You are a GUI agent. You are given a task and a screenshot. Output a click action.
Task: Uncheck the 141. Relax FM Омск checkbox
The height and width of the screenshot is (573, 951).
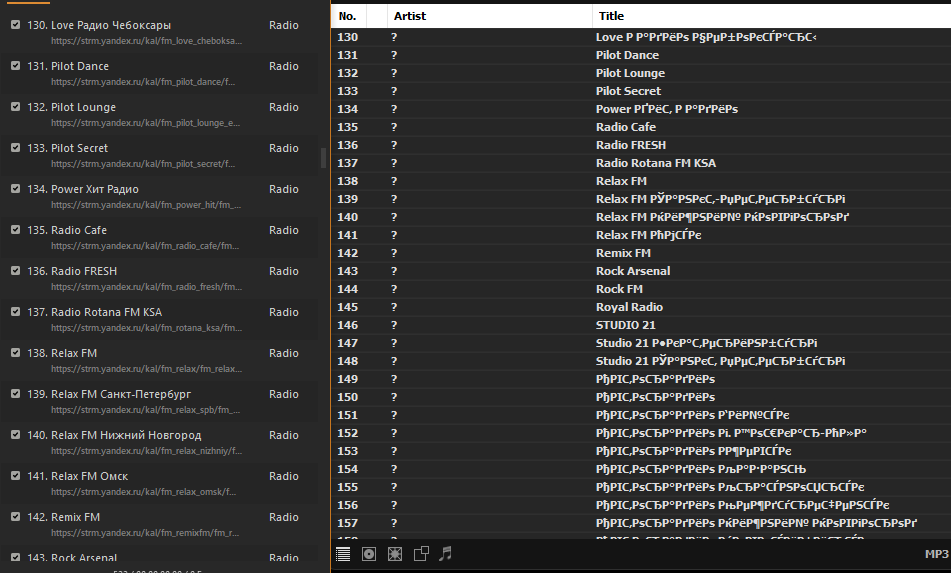click(16, 475)
